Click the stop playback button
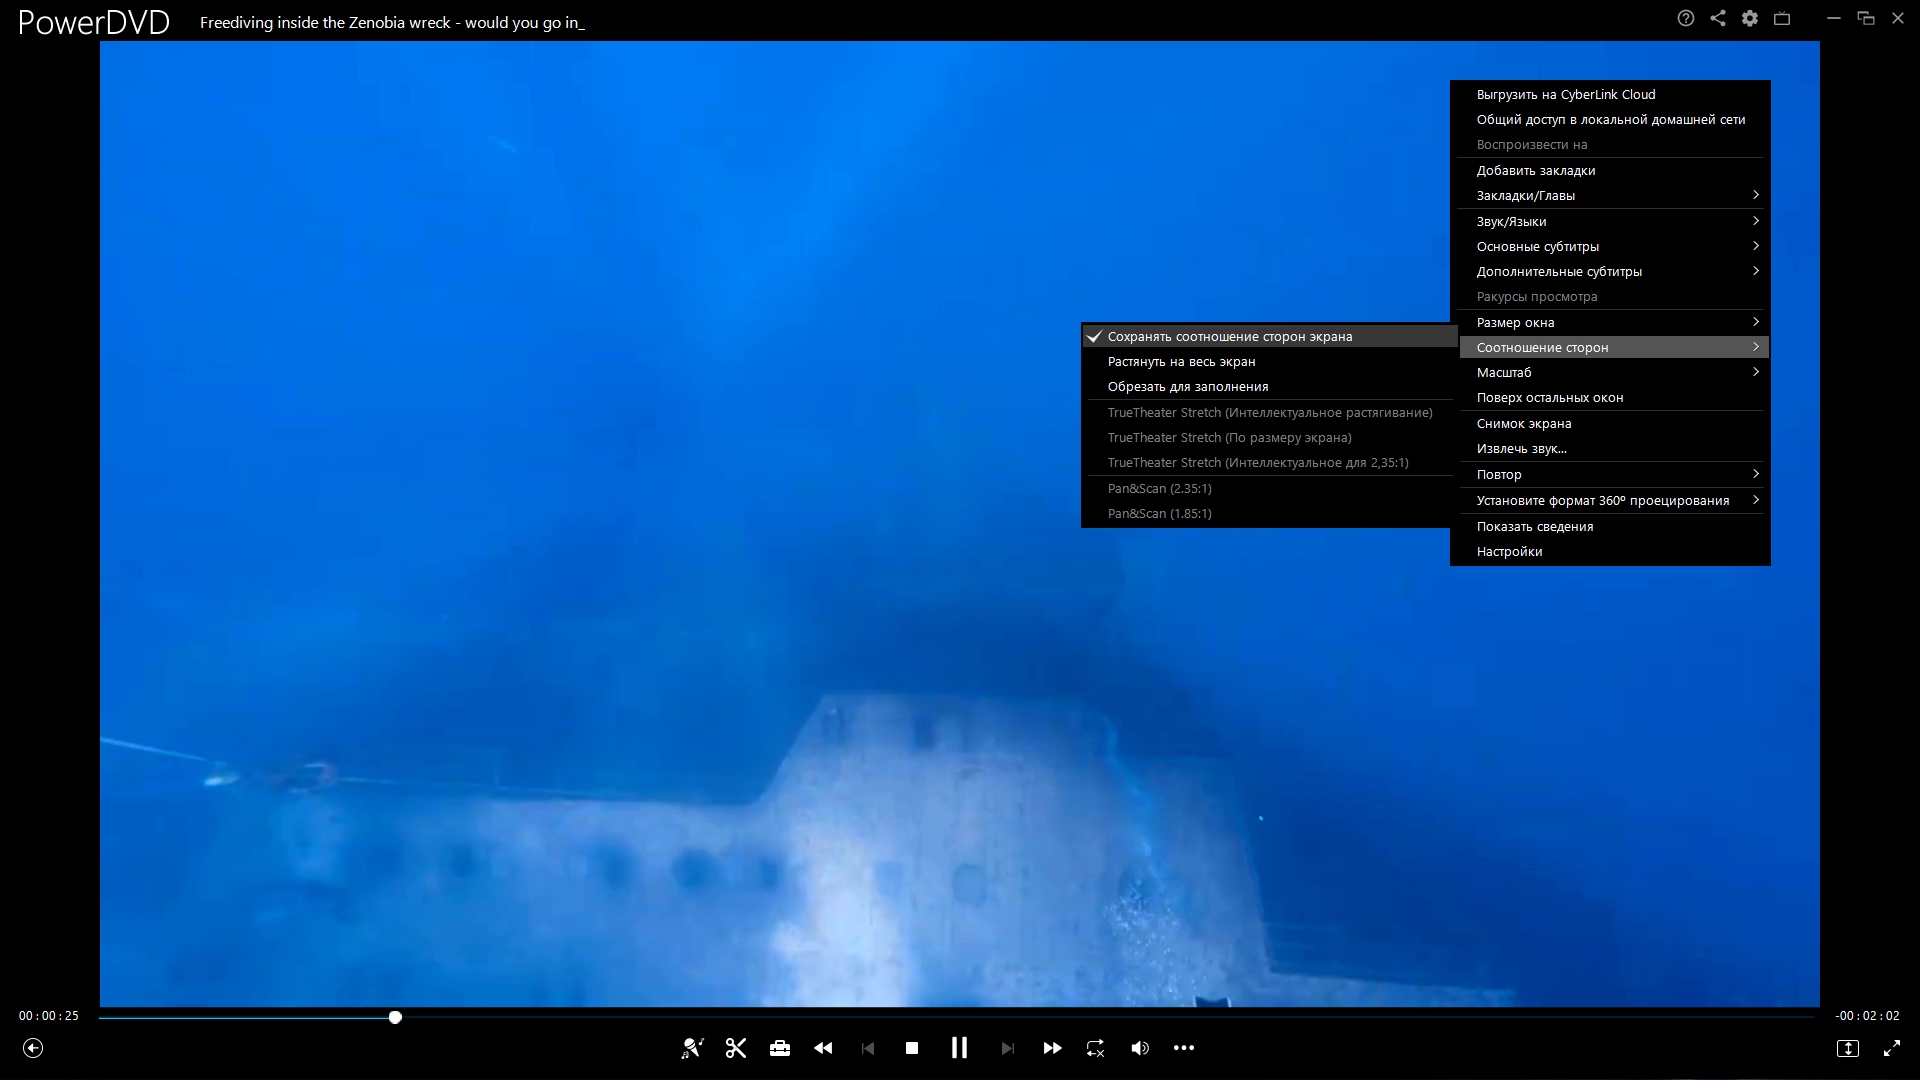Viewport: 1920px width, 1080px height. click(x=912, y=1048)
